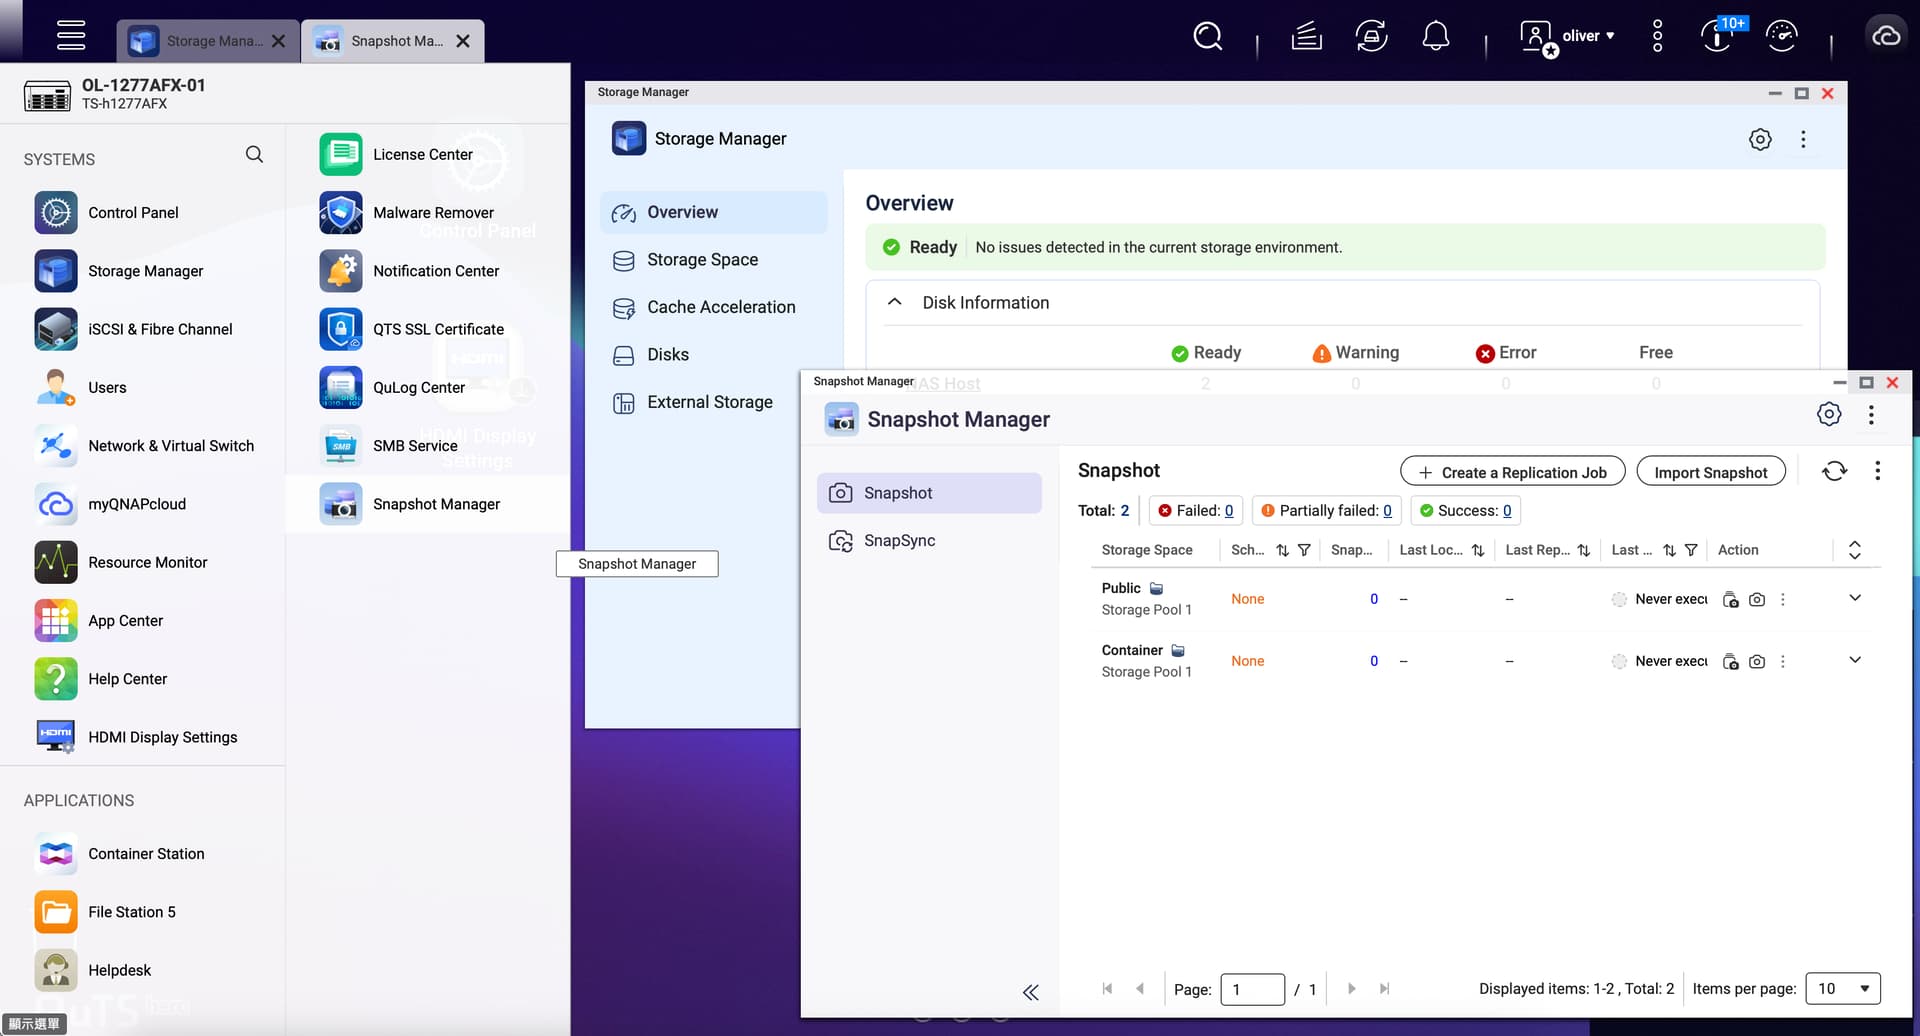Screen dimensions: 1920x1036
Task: Select SnapSync in Snapshot Manager sidebar
Action: pyautogui.click(x=899, y=540)
